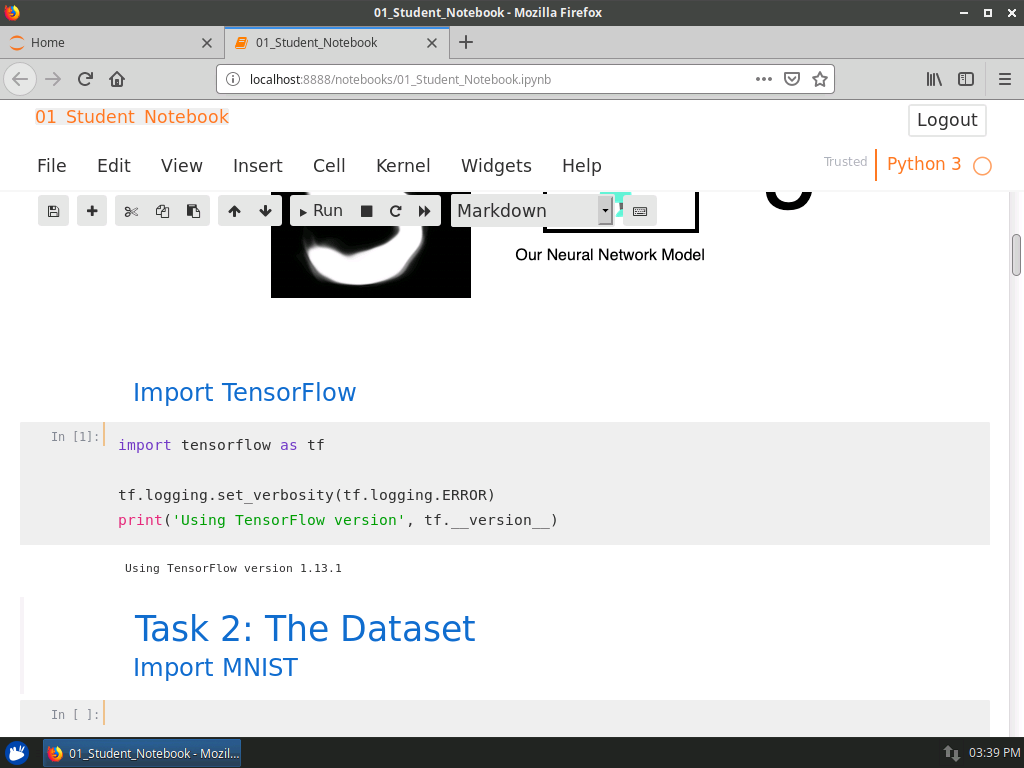Viewport: 1024px width, 768px height.
Task: Open a new browser tab
Action: [466, 42]
